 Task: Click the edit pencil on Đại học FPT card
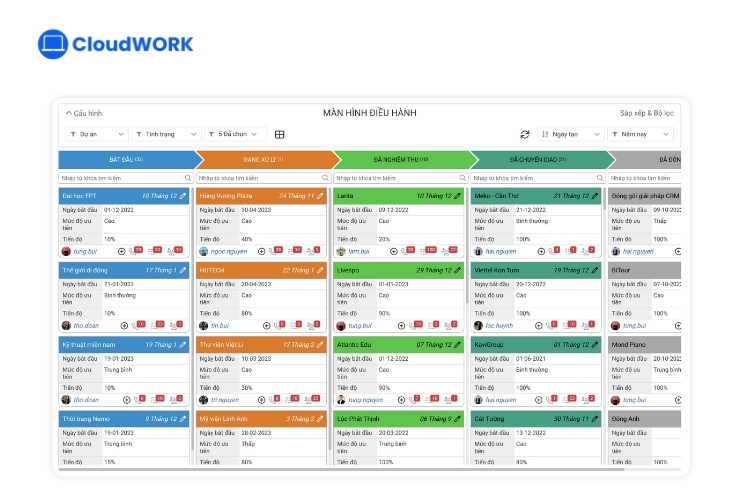(x=183, y=196)
